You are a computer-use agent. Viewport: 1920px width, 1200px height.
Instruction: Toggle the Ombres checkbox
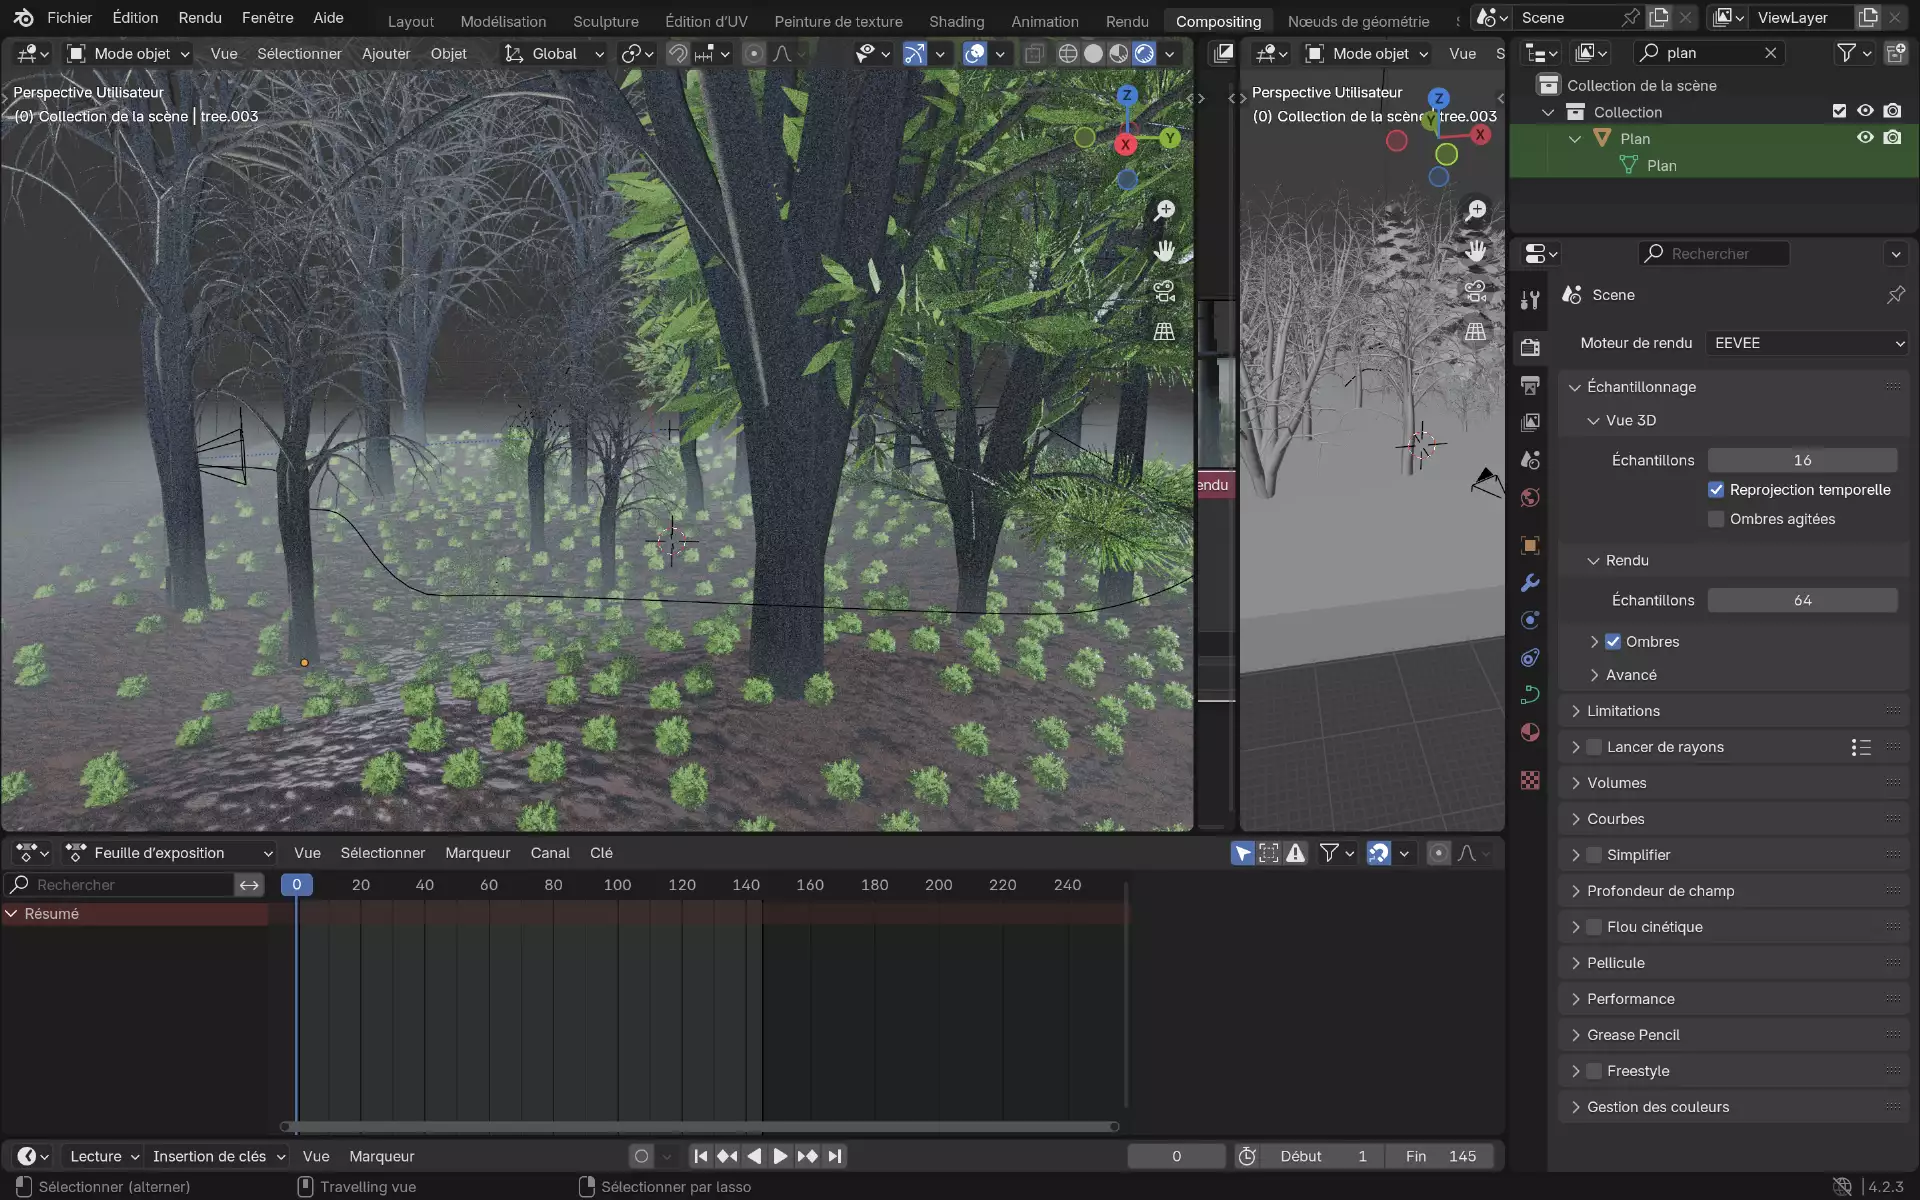(x=1613, y=642)
